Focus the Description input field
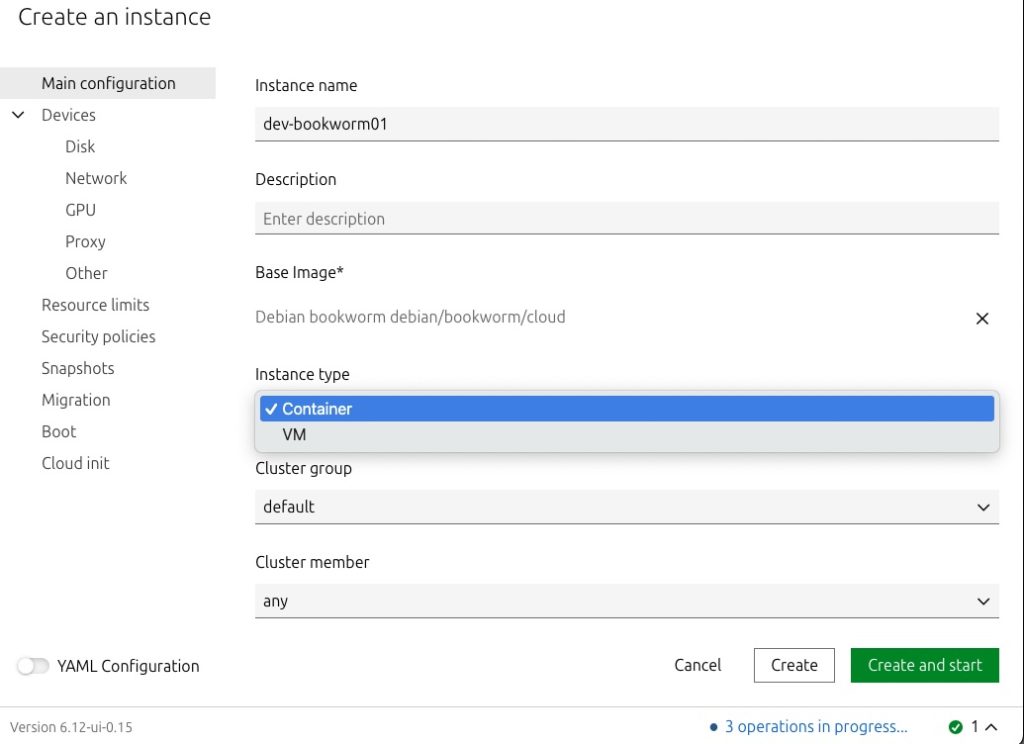Screen dimensions: 1024x744 [x=627, y=219]
